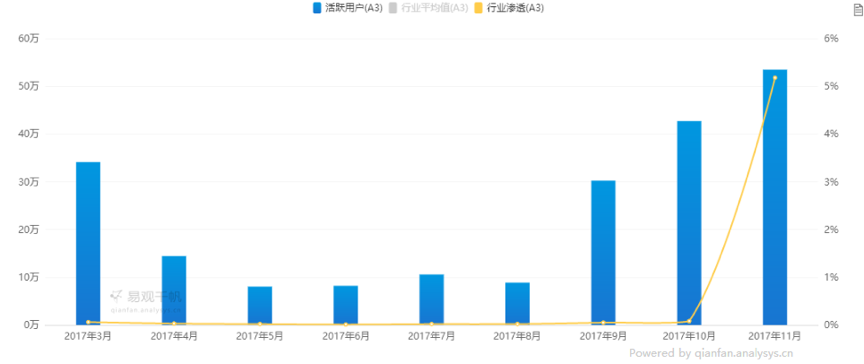Click the blue 活跃用户 legend color marker
The image size is (864, 364).
pyautogui.click(x=317, y=8)
